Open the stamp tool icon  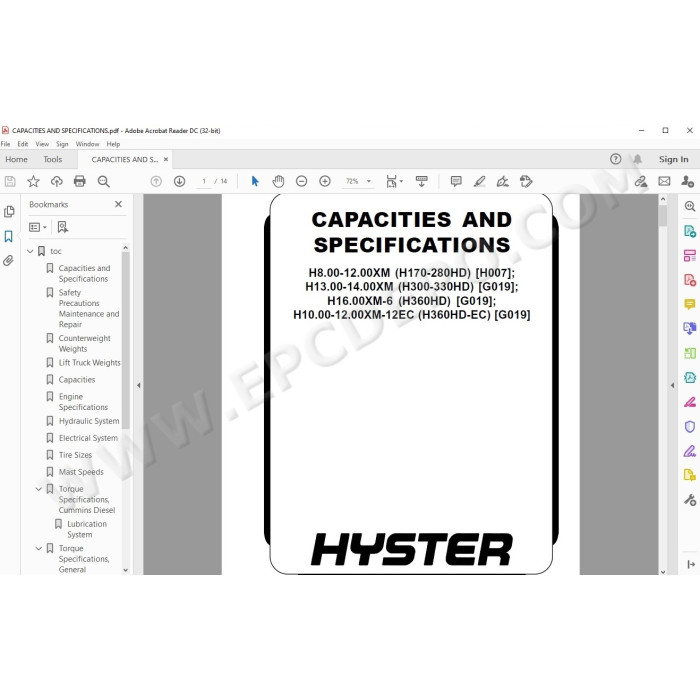tap(526, 181)
